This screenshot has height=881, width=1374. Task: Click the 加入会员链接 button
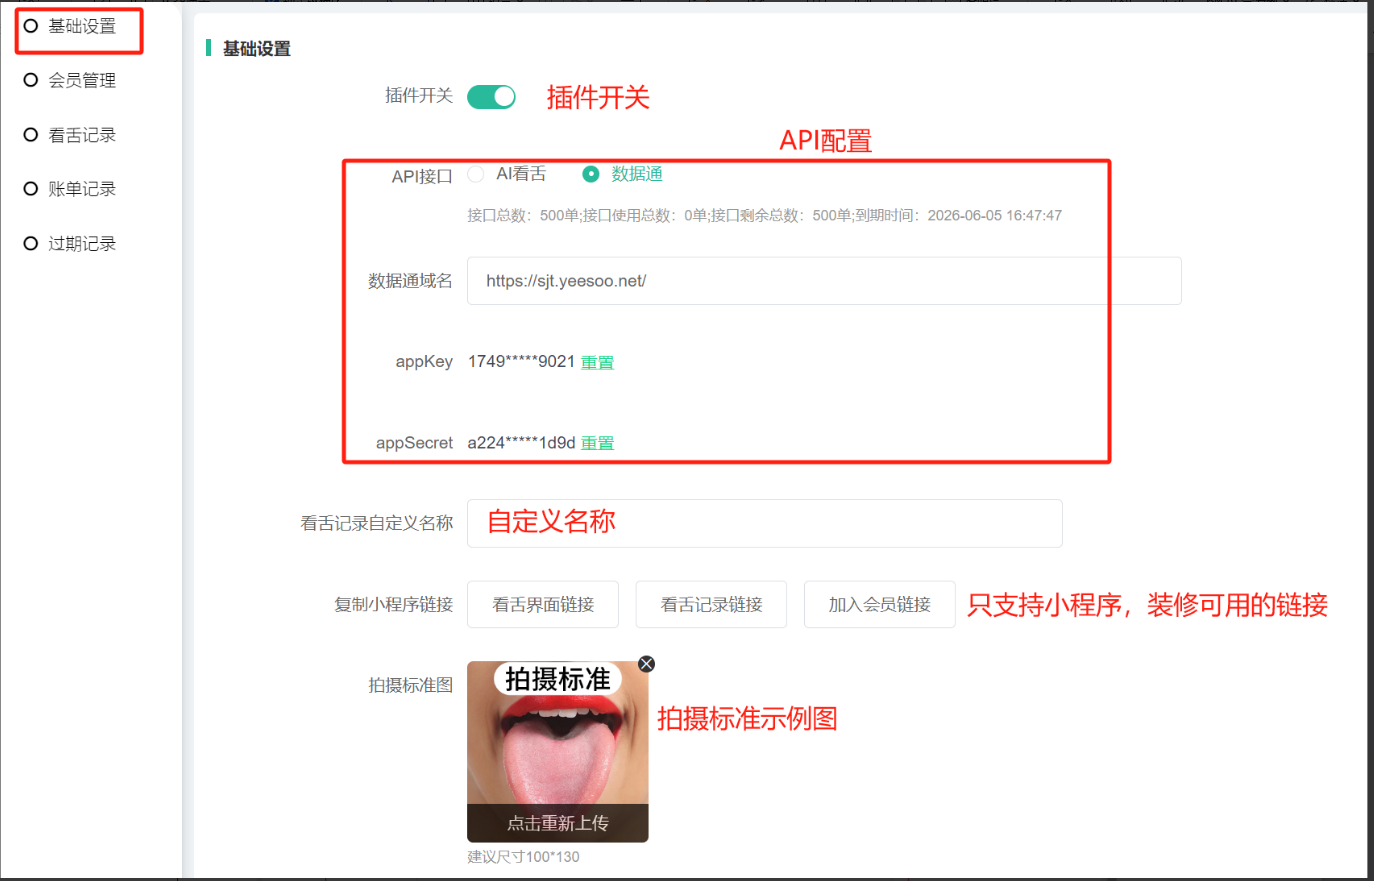(x=879, y=604)
